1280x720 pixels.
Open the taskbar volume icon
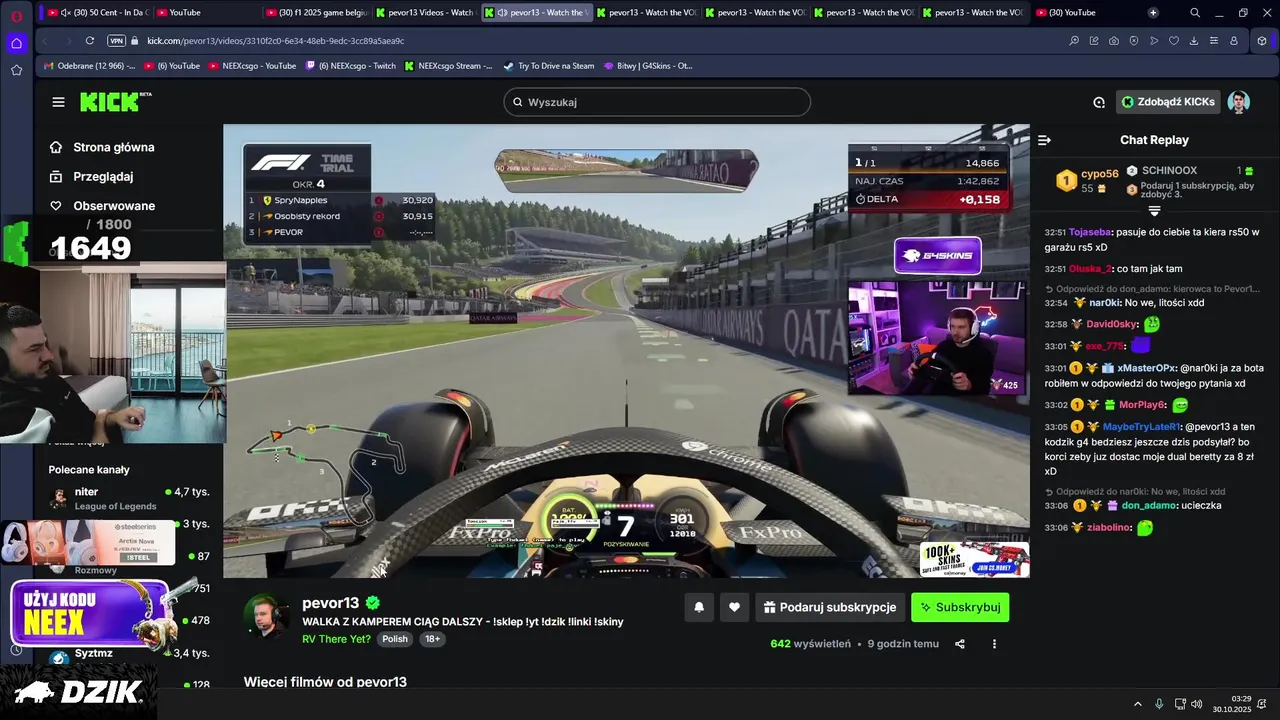pyautogui.click(x=1197, y=704)
